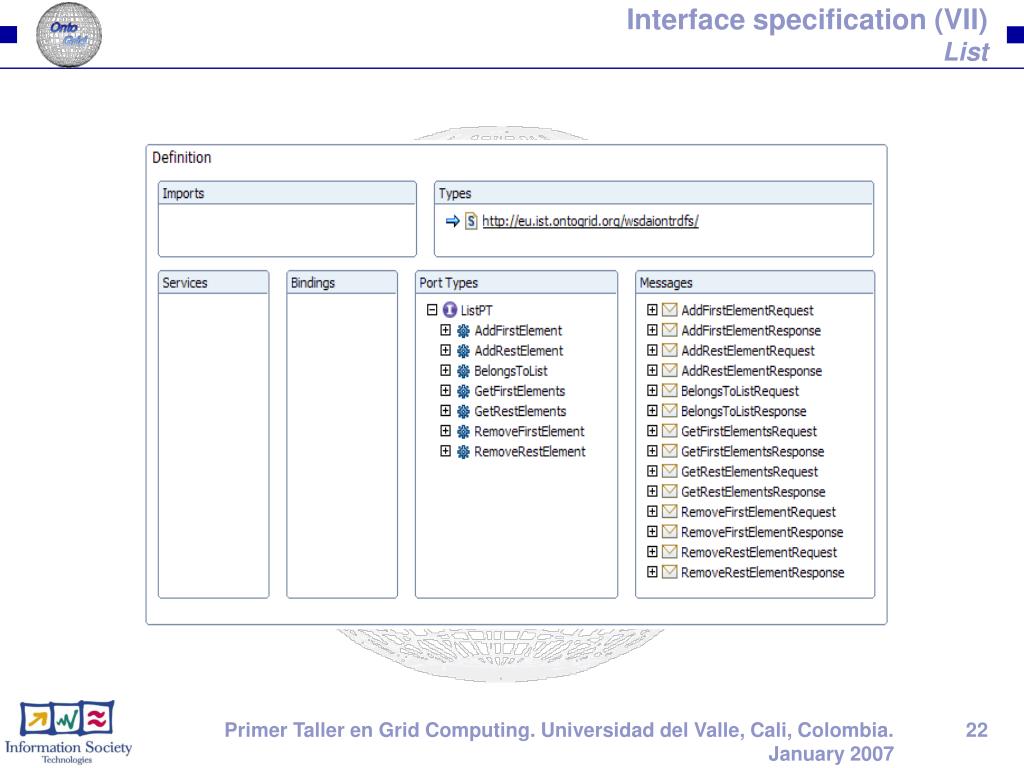The height and width of the screenshot is (768, 1024).
Task: Click envelope icon of AddFirstElementRequest message
Action: pyautogui.click(x=669, y=310)
